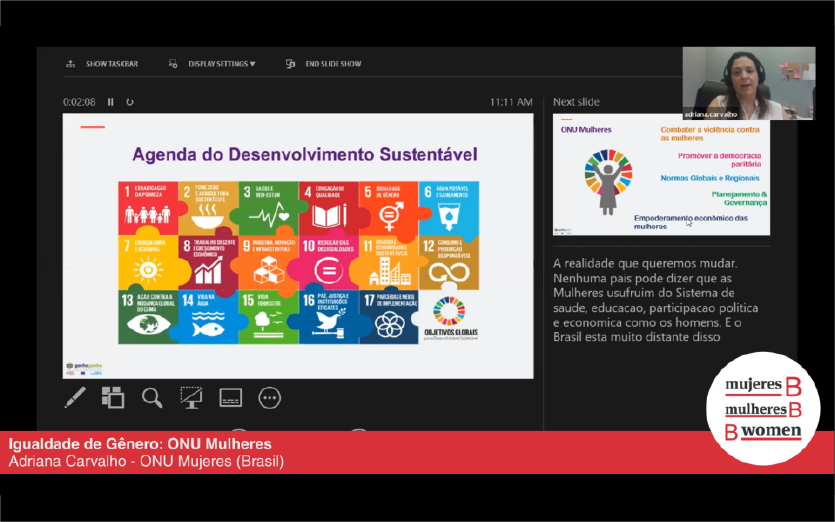The width and height of the screenshot is (835, 522).
Task: Select the adriana.carvalho webcam video
Action: (x=749, y=83)
